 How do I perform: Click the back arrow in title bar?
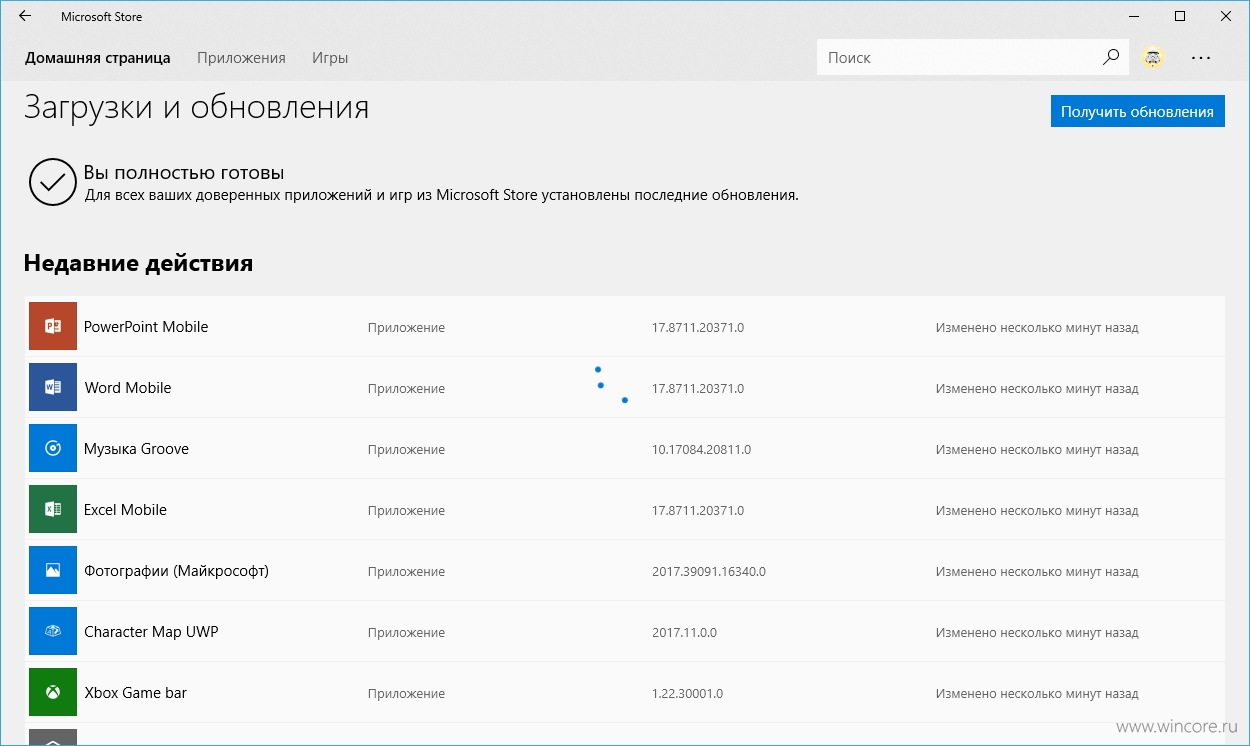pyautogui.click(x=25, y=16)
